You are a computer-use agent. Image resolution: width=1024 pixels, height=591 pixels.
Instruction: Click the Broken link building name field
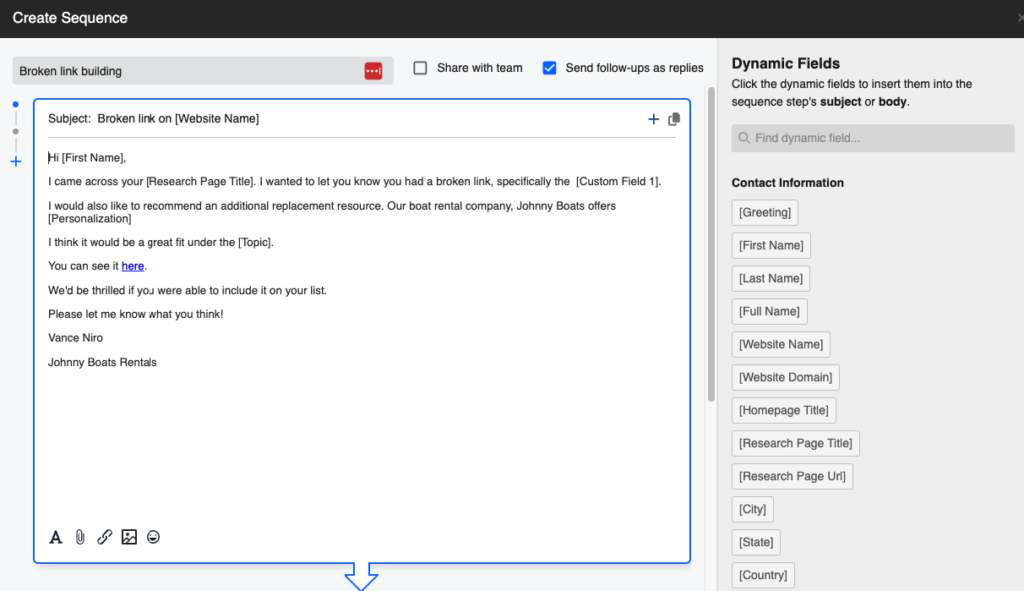tap(180, 70)
